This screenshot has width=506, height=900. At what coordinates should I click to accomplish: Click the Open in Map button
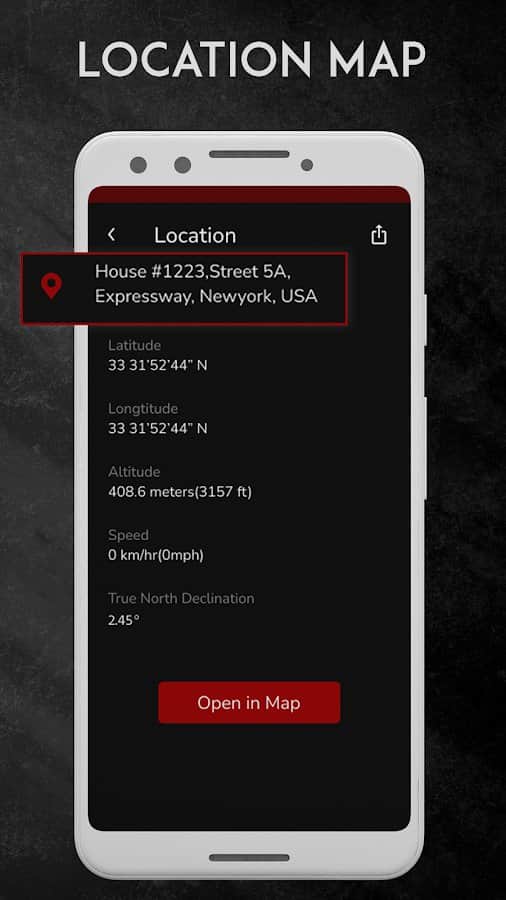tap(249, 703)
